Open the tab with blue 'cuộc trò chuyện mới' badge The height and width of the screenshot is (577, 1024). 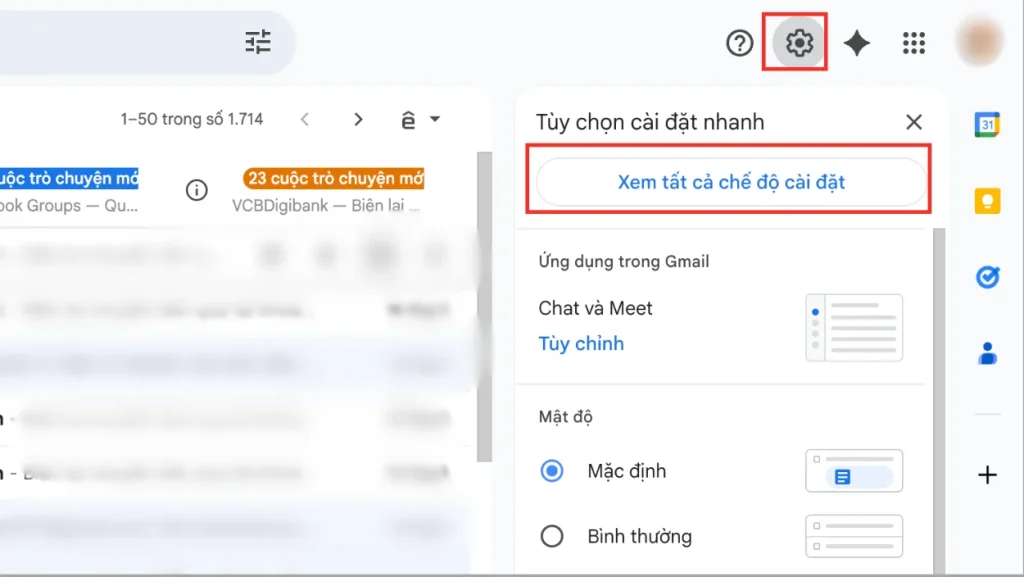pos(69,178)
